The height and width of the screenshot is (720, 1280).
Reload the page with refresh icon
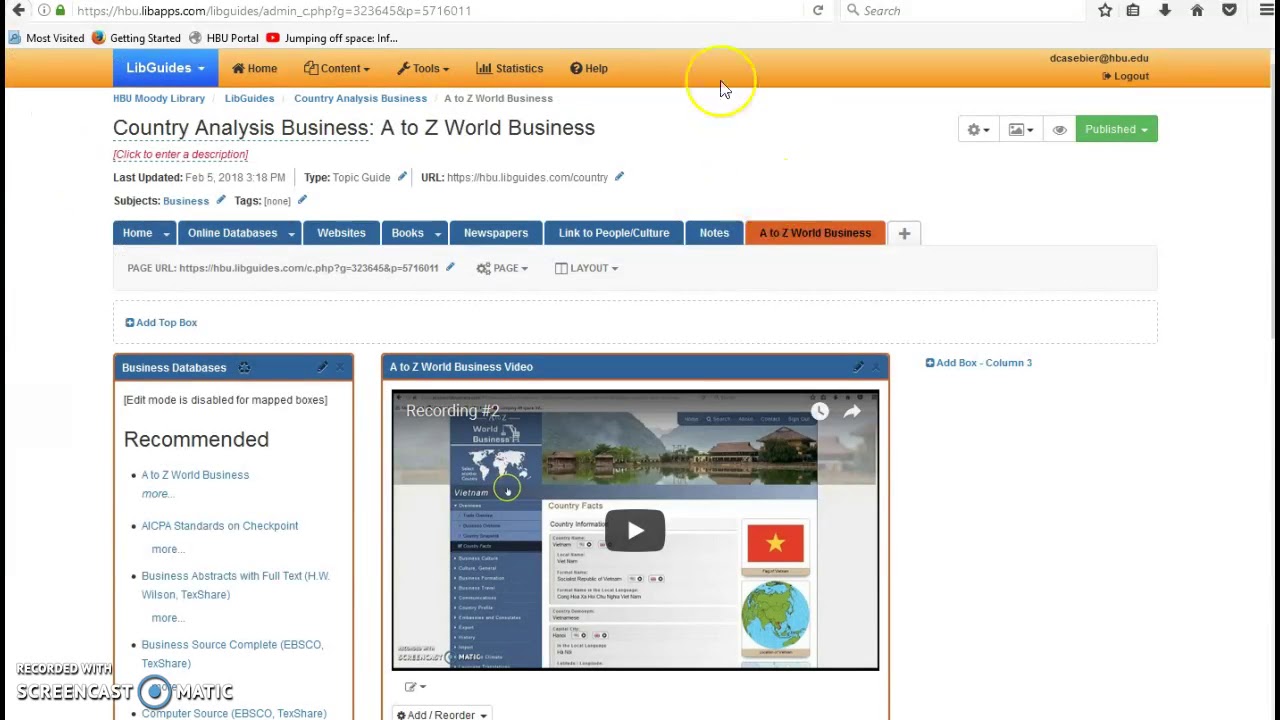pos(818,10)
